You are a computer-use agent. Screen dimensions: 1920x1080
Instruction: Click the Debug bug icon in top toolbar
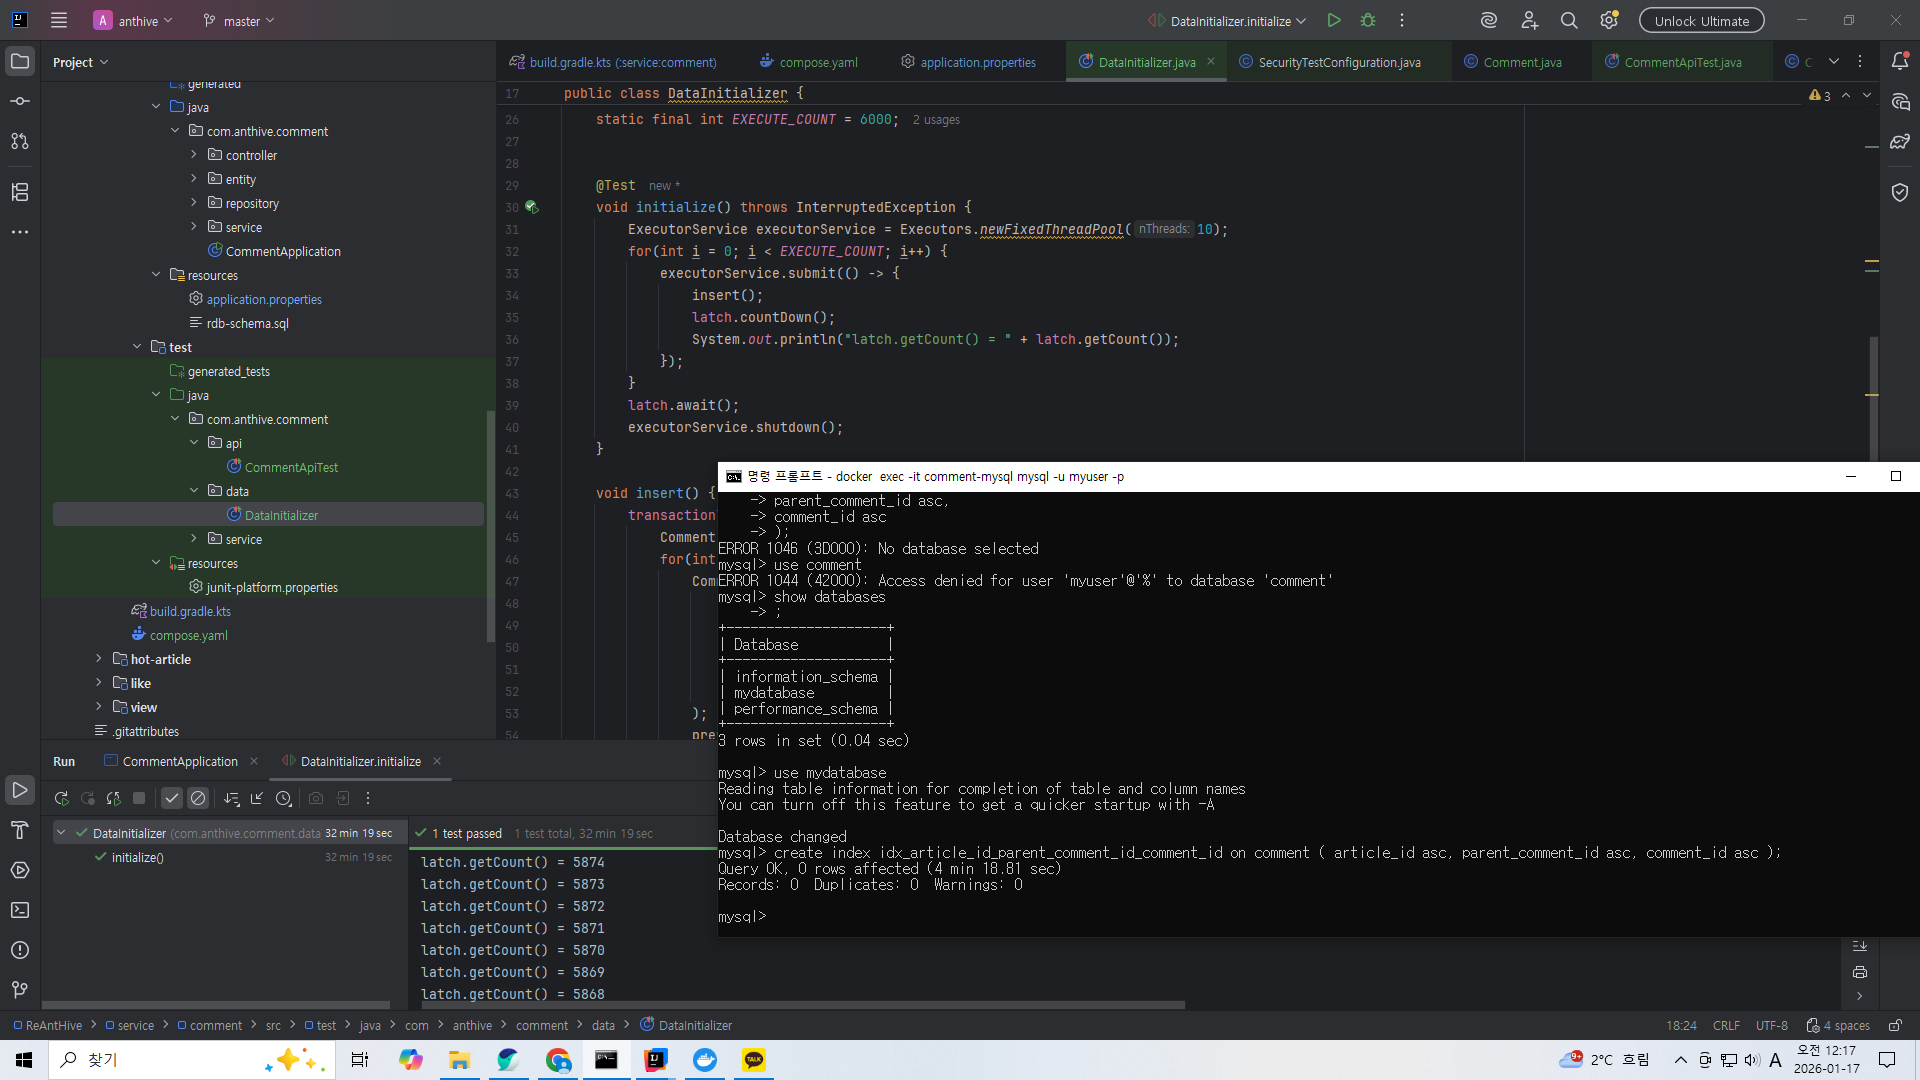pos(1368,20)
